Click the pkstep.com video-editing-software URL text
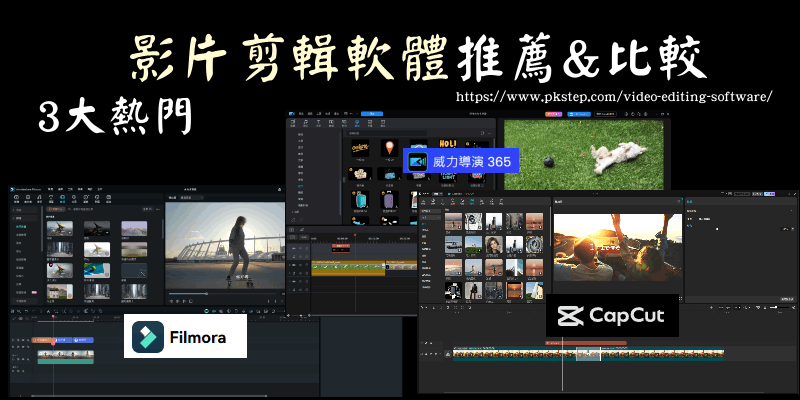Image resolution: width=800 pixels, height=400 pixels. tap(614, 97)
